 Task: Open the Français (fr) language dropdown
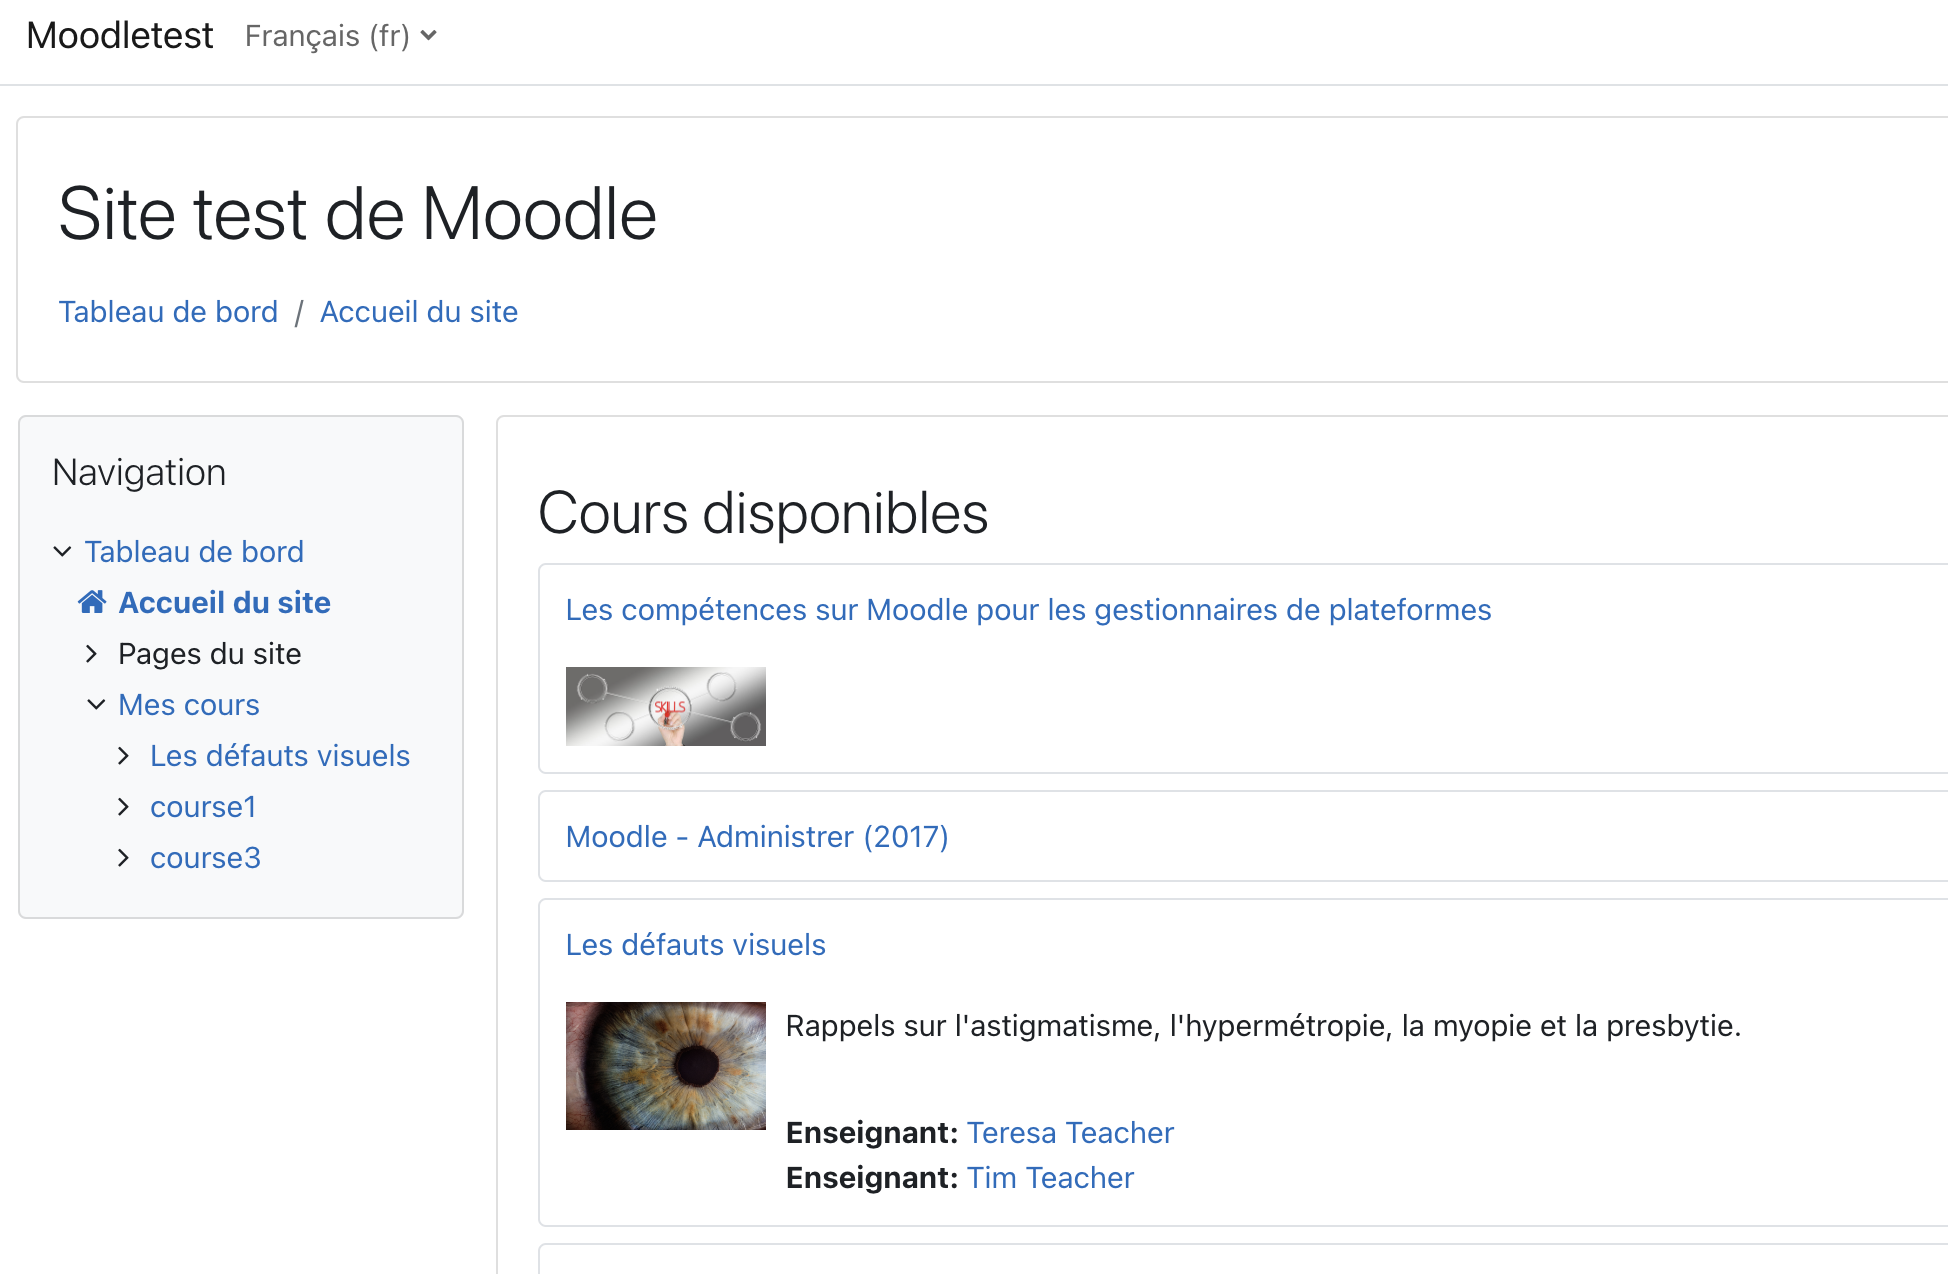coord(340,36)
